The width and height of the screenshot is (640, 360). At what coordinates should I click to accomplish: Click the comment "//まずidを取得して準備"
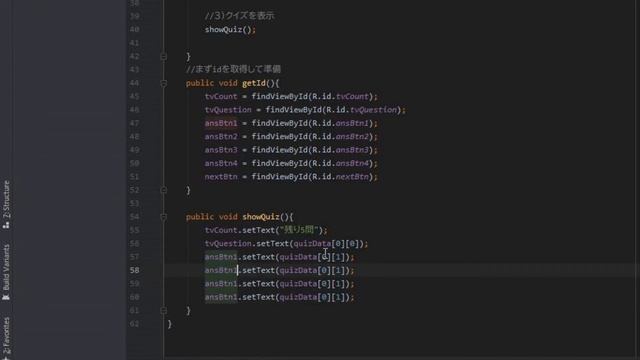[x=233, y=69]
